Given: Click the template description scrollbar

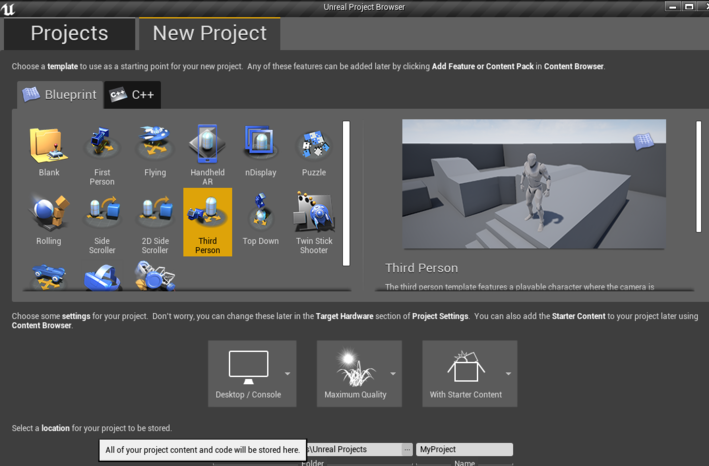Looking at the screenshot, I should coord(698,176).
